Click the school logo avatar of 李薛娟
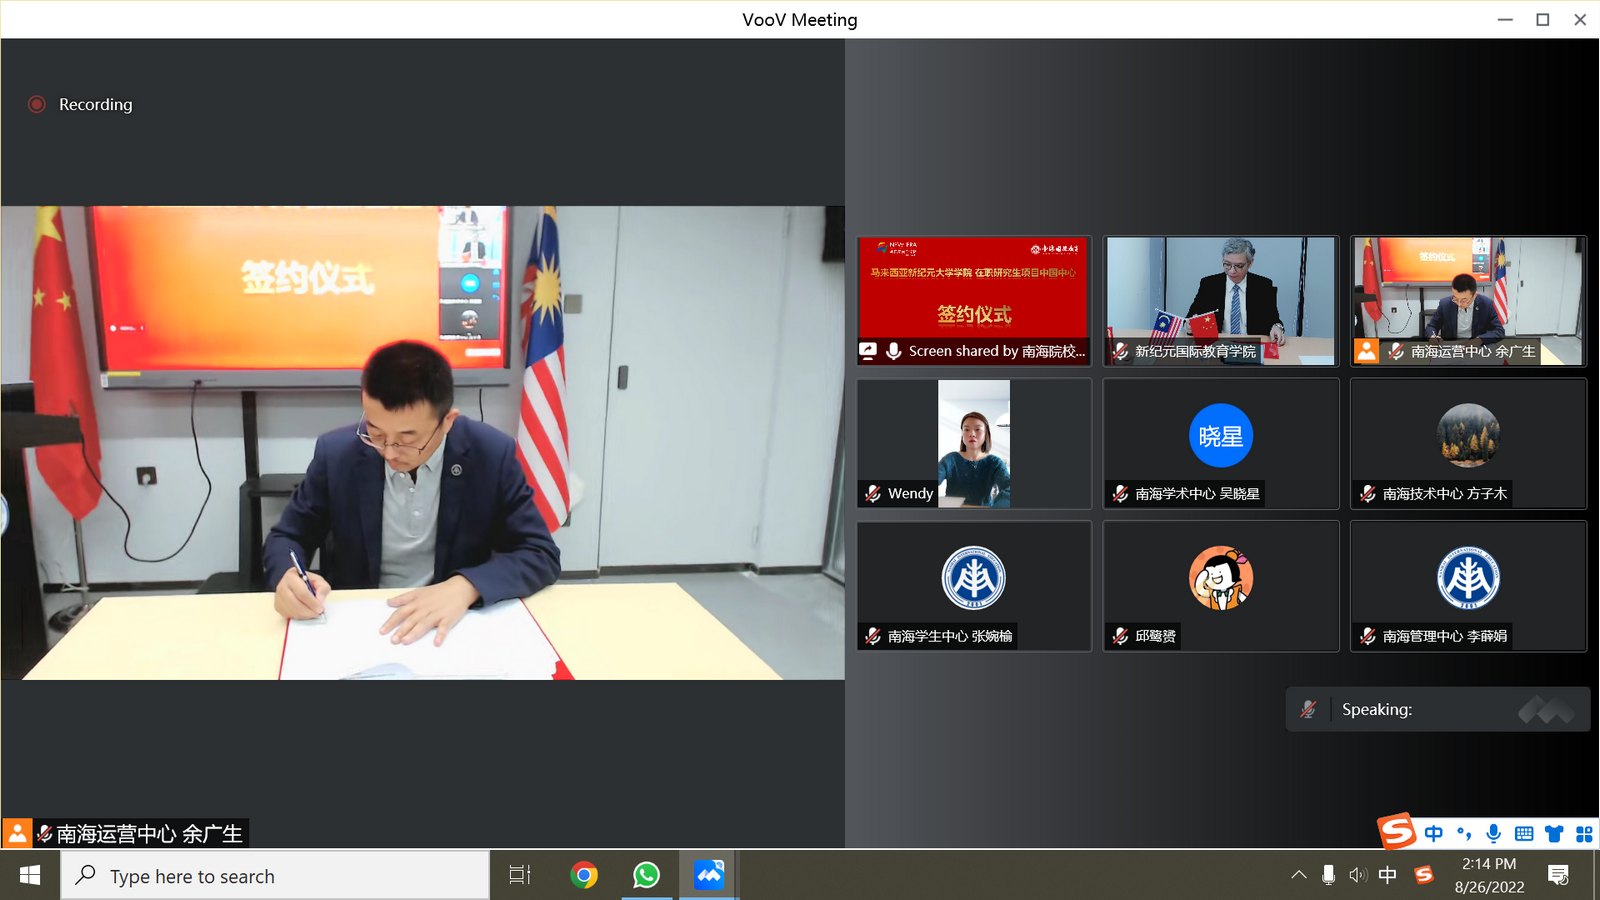Viewport: 1600px width, 900px height. click(x=1468, y=578)
